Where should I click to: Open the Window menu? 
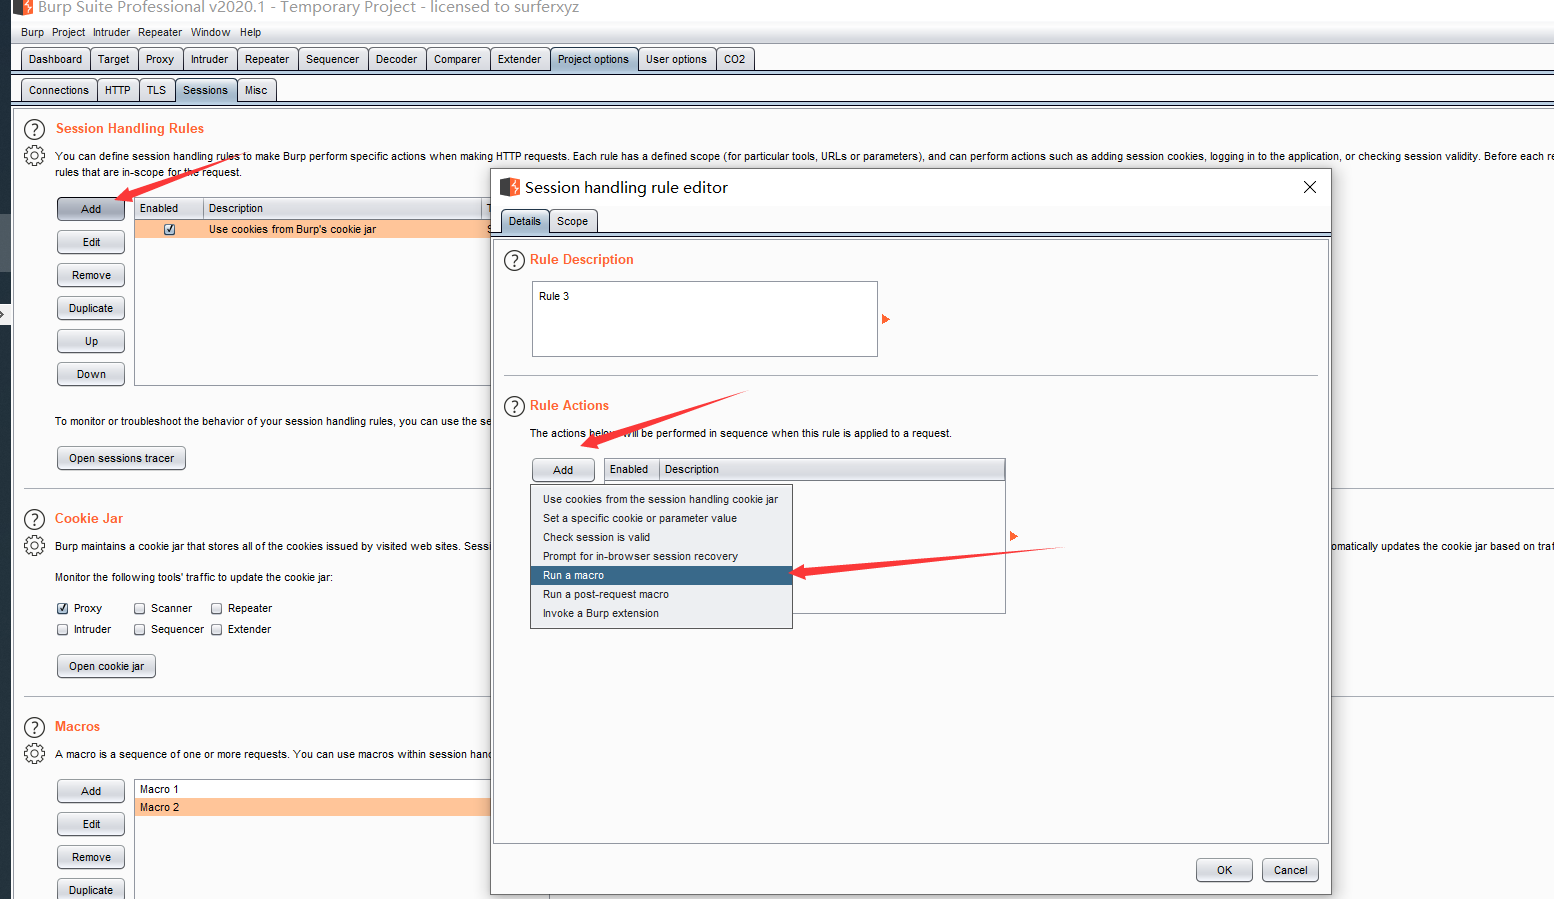click(210, 32)
